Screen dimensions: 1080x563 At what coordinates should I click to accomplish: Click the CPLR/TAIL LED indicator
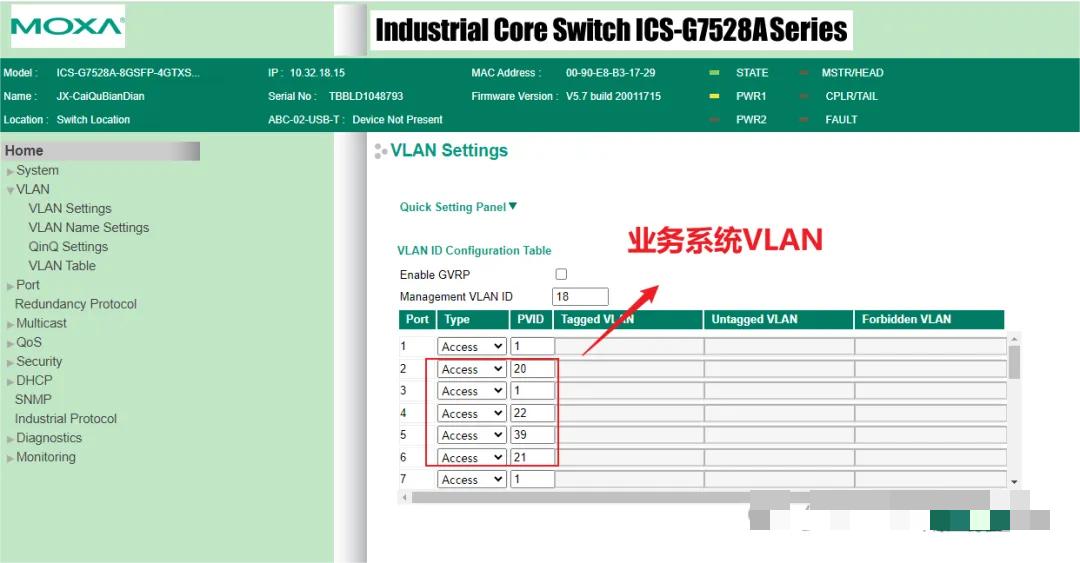(804, 96)
